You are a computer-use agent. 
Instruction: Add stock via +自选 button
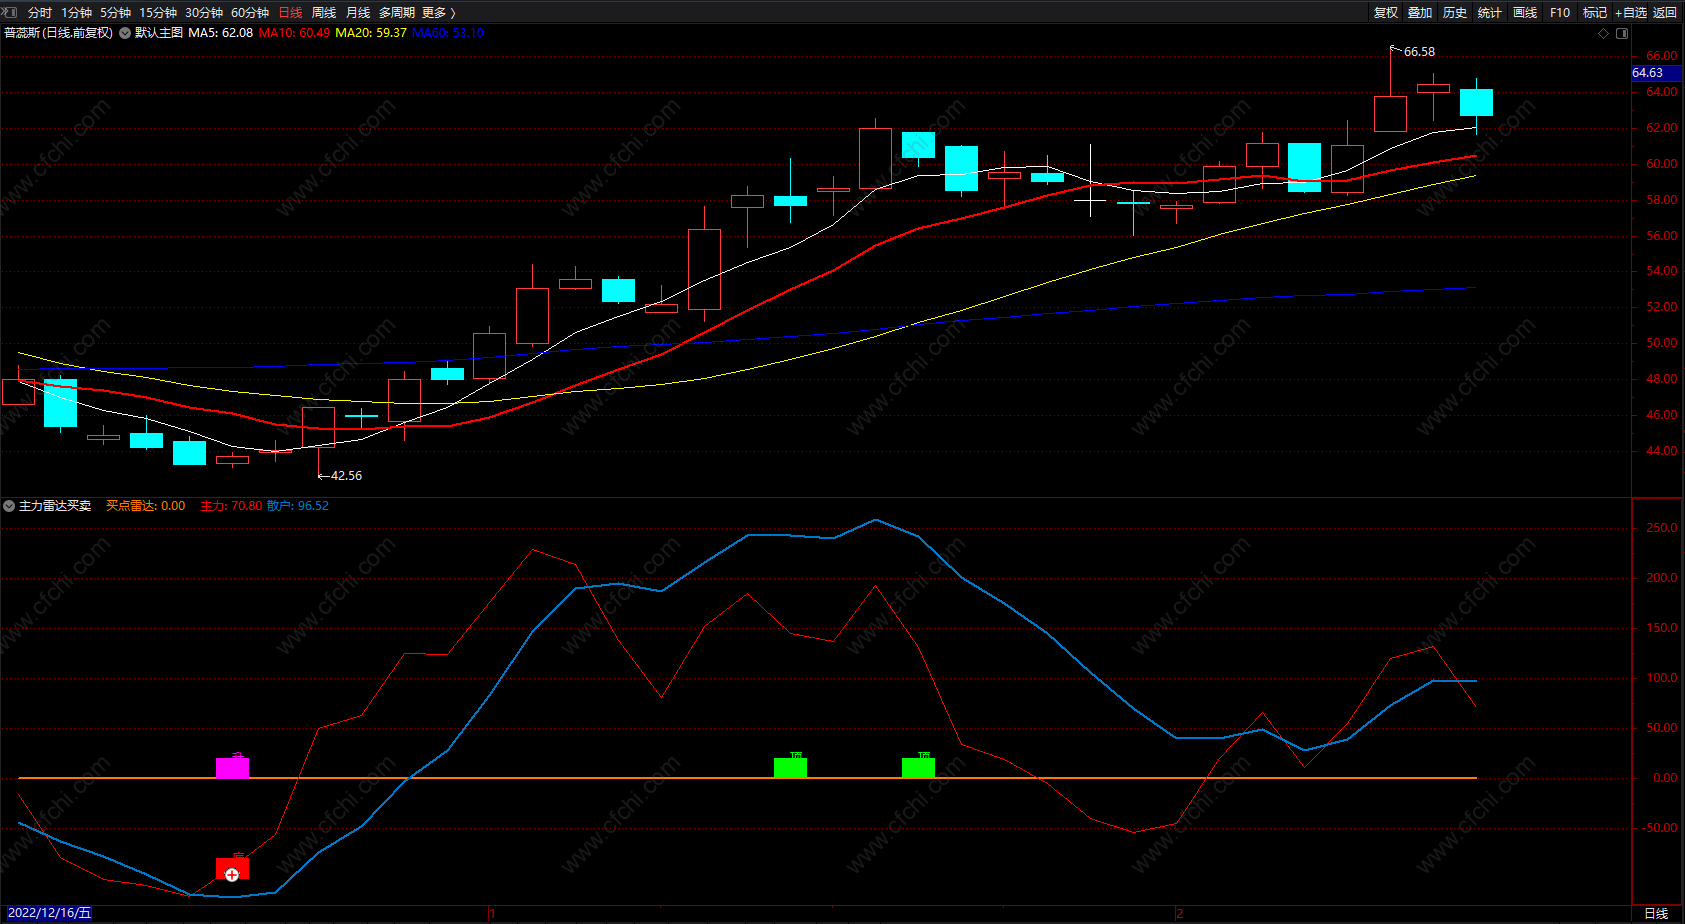click(1630, 13)
